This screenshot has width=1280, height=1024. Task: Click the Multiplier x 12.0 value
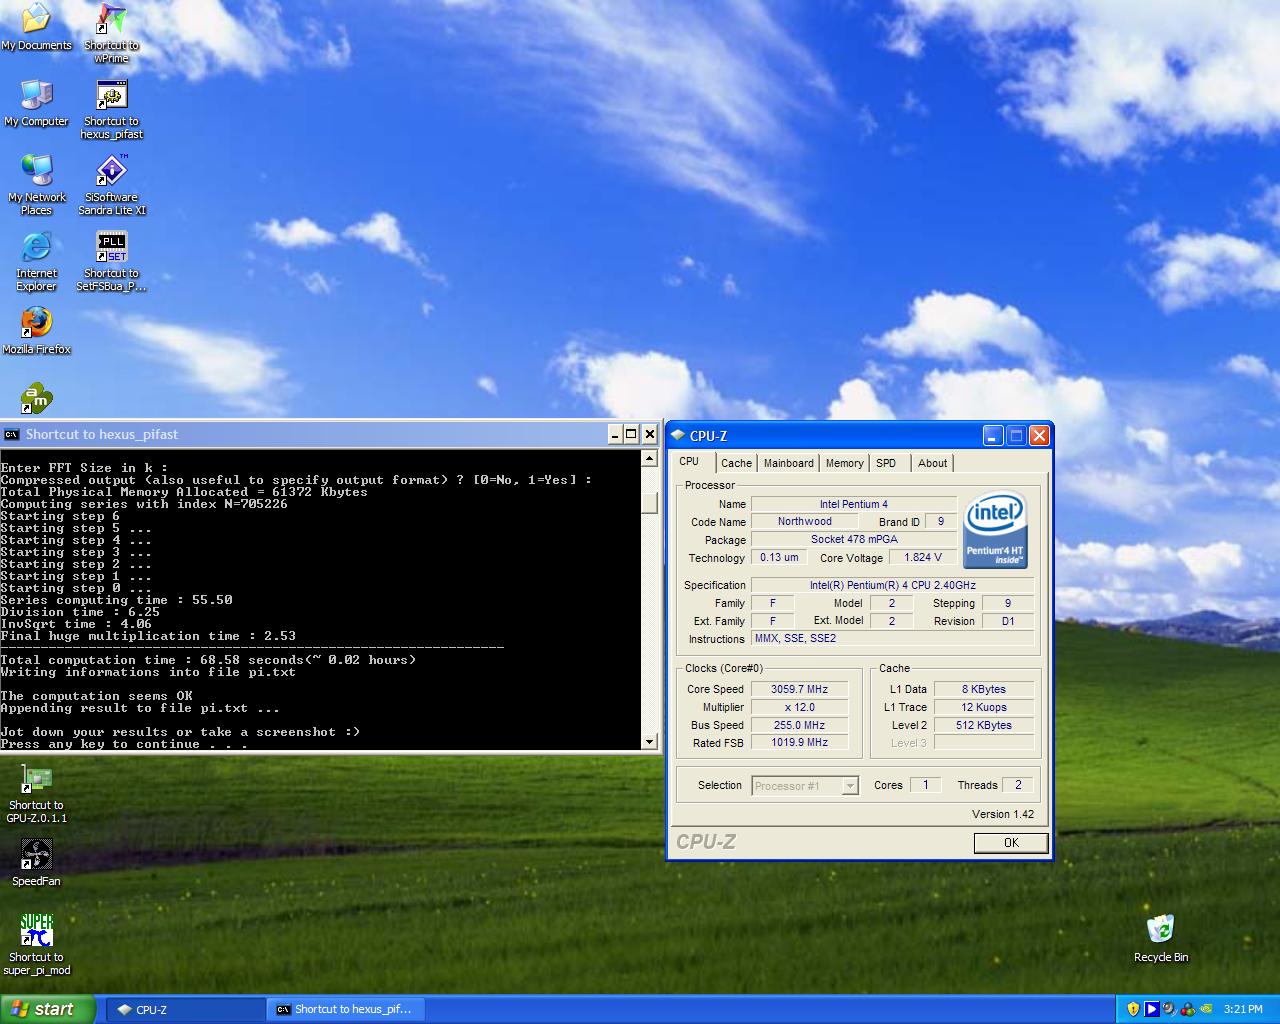coord(799,707)
